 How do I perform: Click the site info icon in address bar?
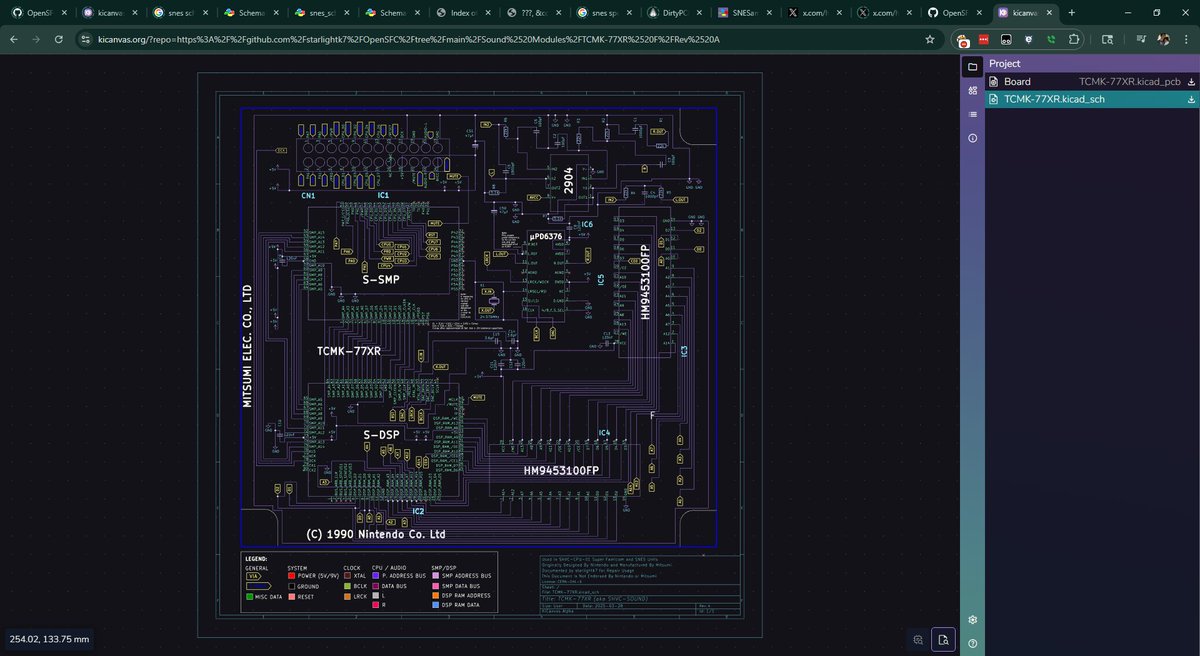(87, 39)
